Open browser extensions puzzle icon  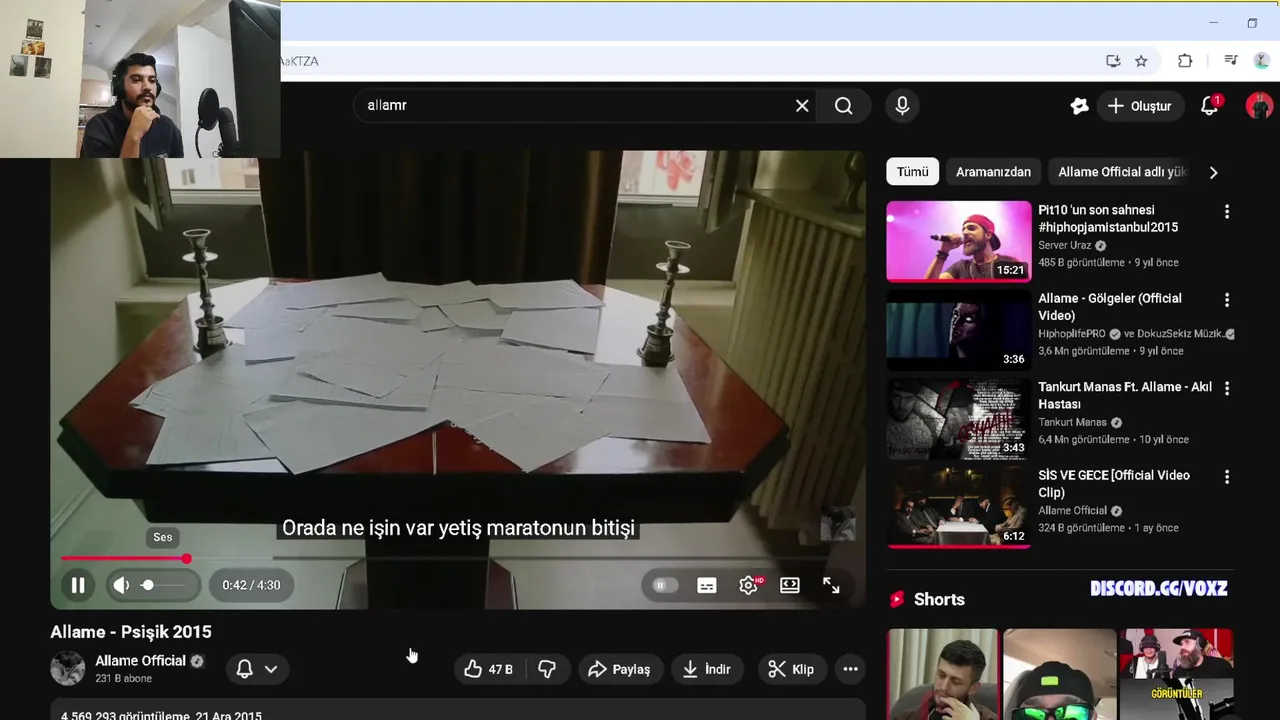(1185, 61)
